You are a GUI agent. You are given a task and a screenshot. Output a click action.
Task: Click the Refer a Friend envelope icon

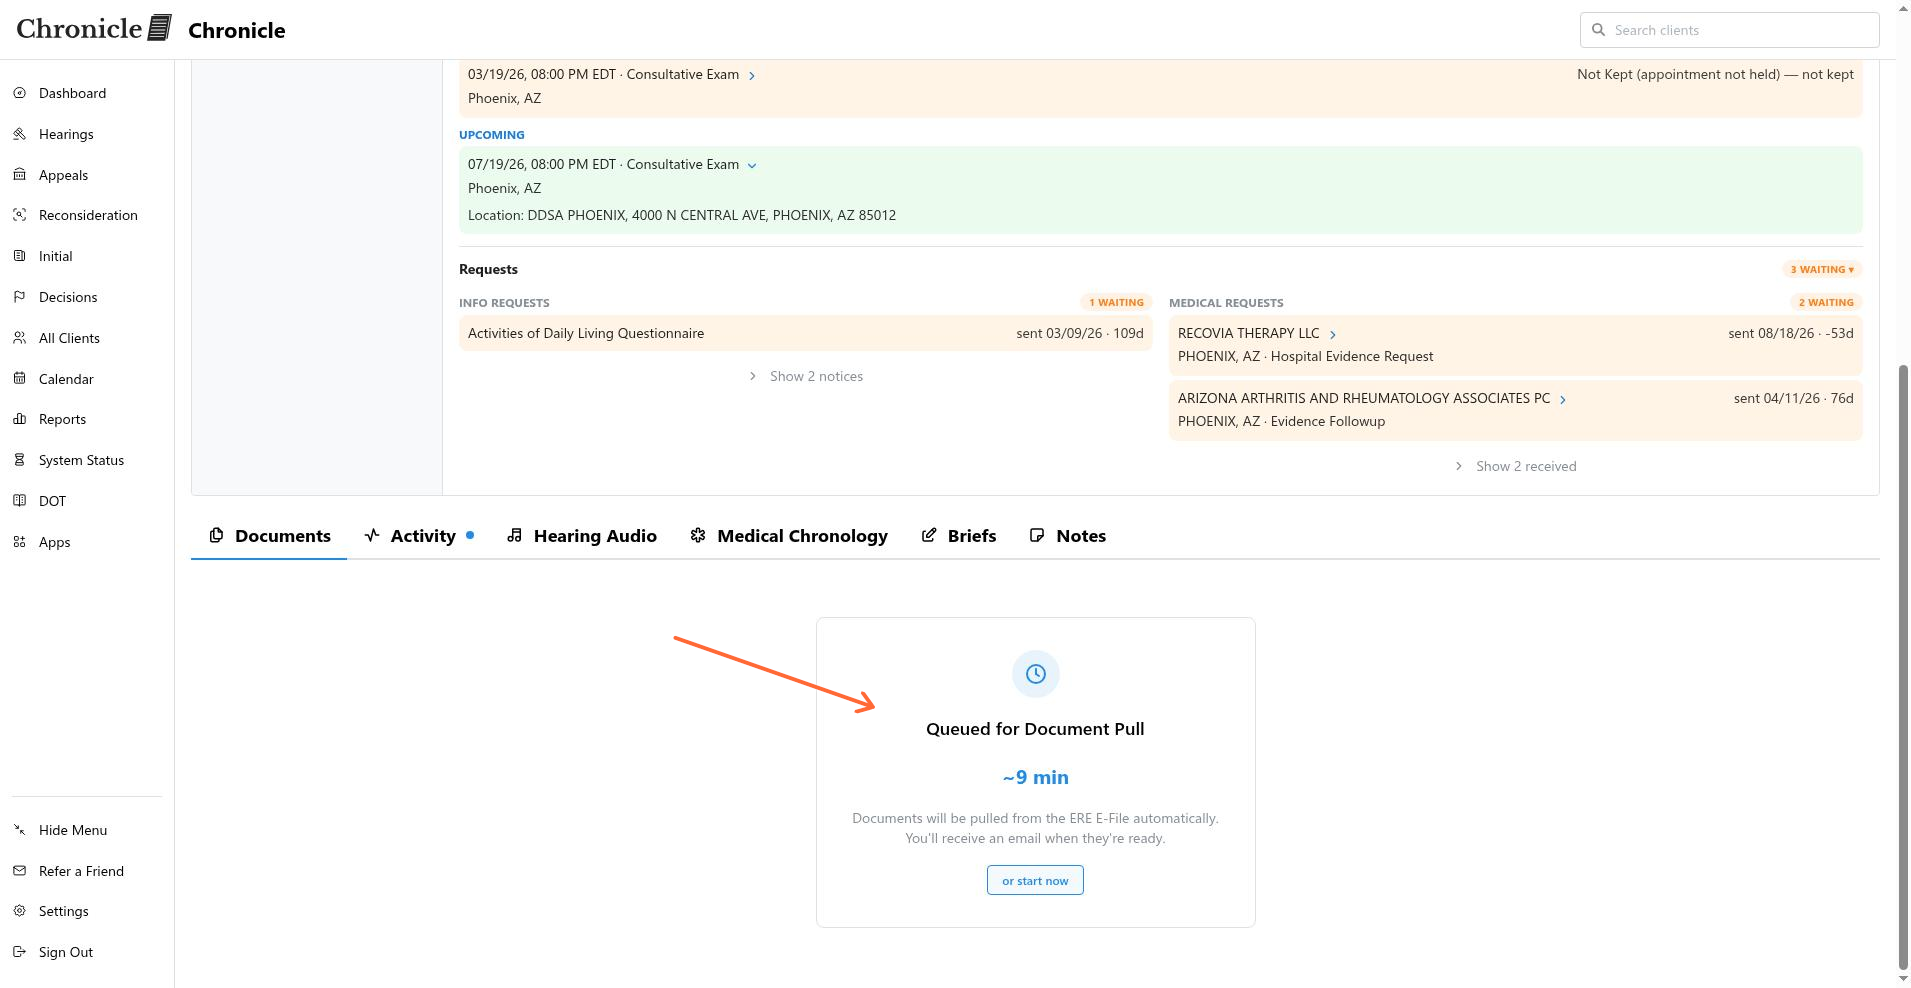pyautogui.click(x=19, y=871)
